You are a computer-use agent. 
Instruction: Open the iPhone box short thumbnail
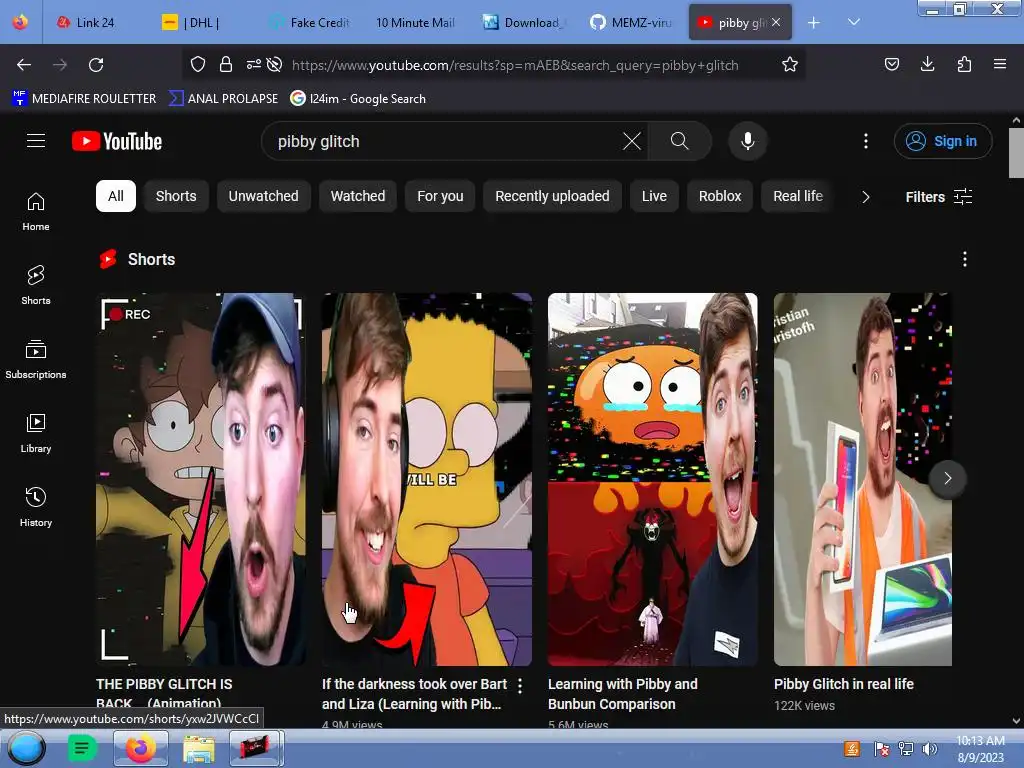[x=863, y=479]
